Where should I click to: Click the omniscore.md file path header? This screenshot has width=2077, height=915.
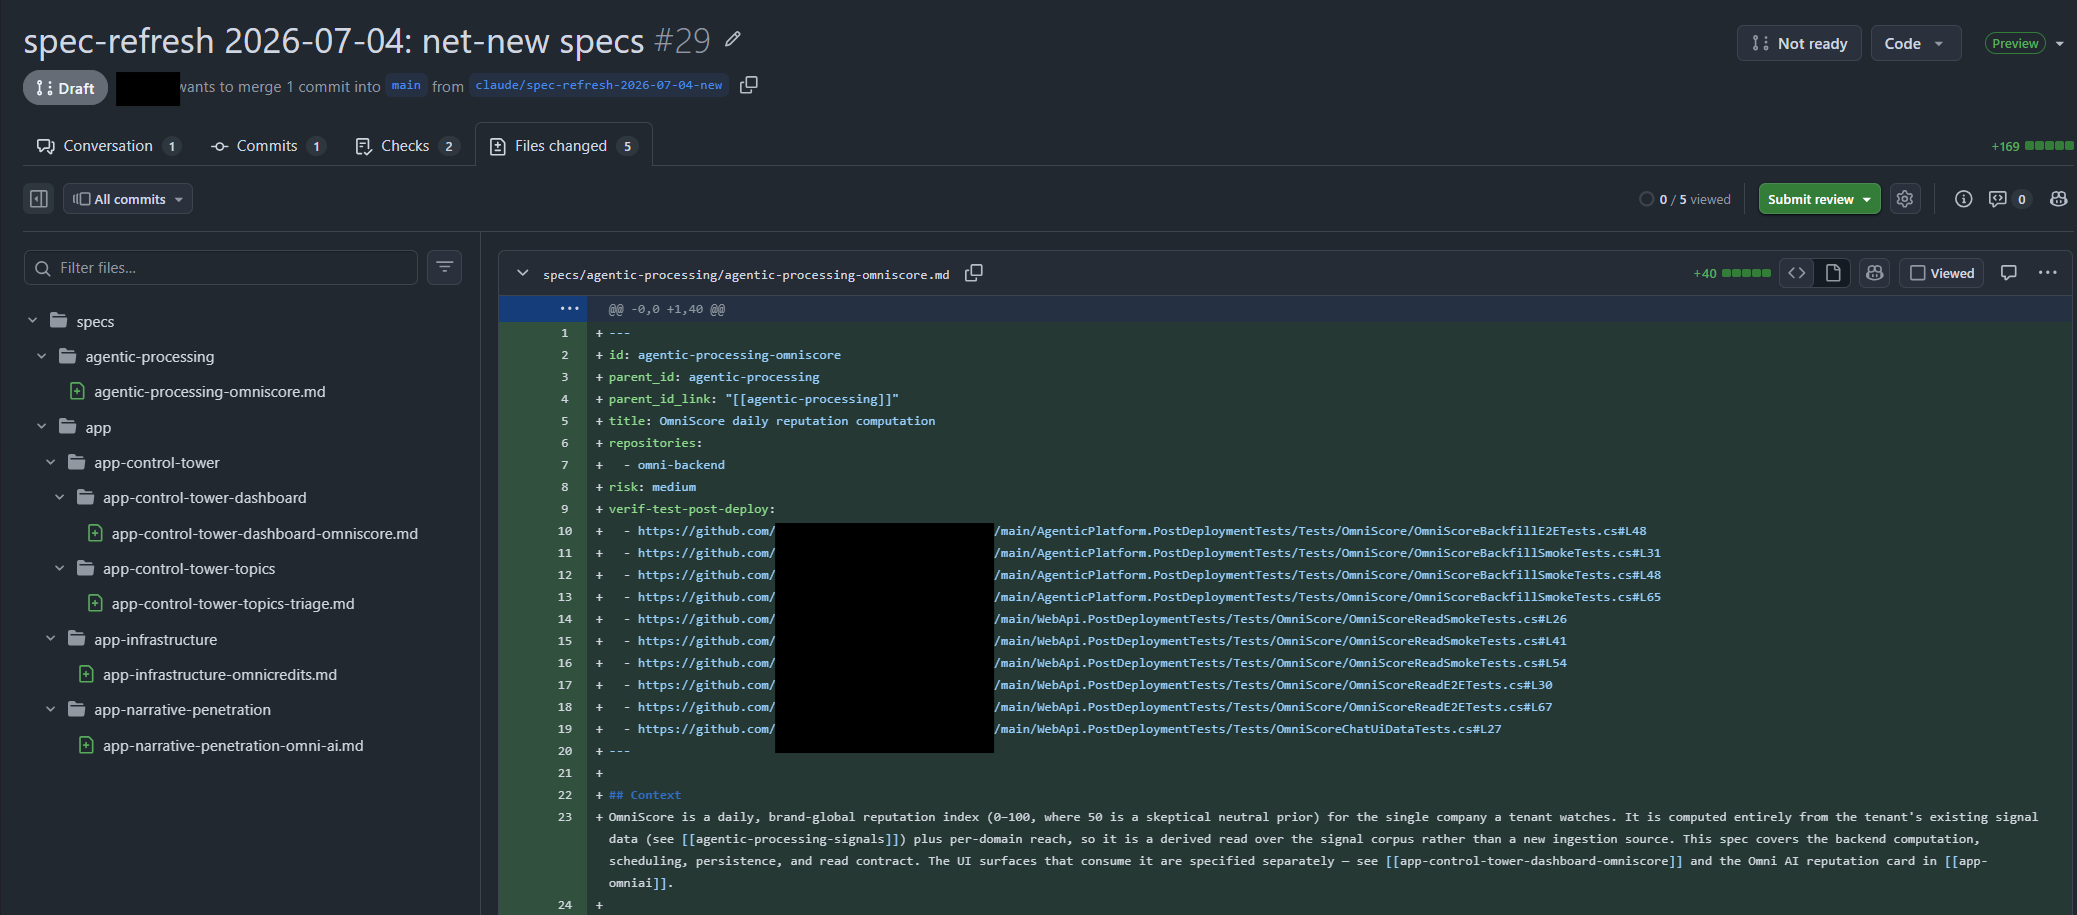[746, 274]
